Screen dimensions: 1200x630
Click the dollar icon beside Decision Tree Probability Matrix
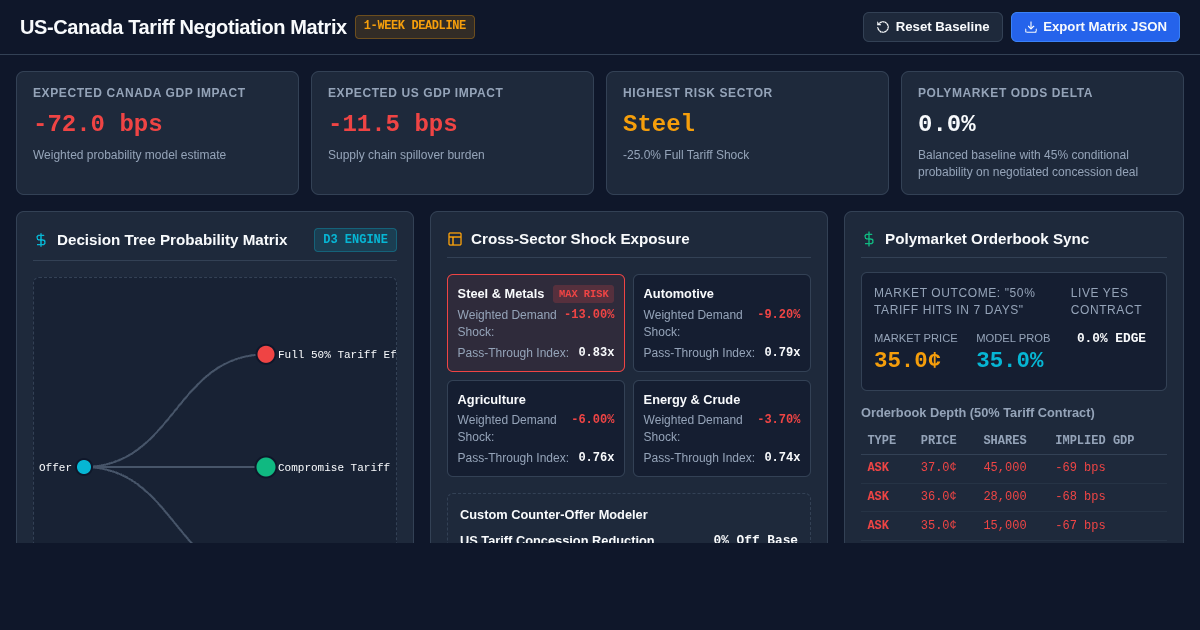click(x=41, y=240)
